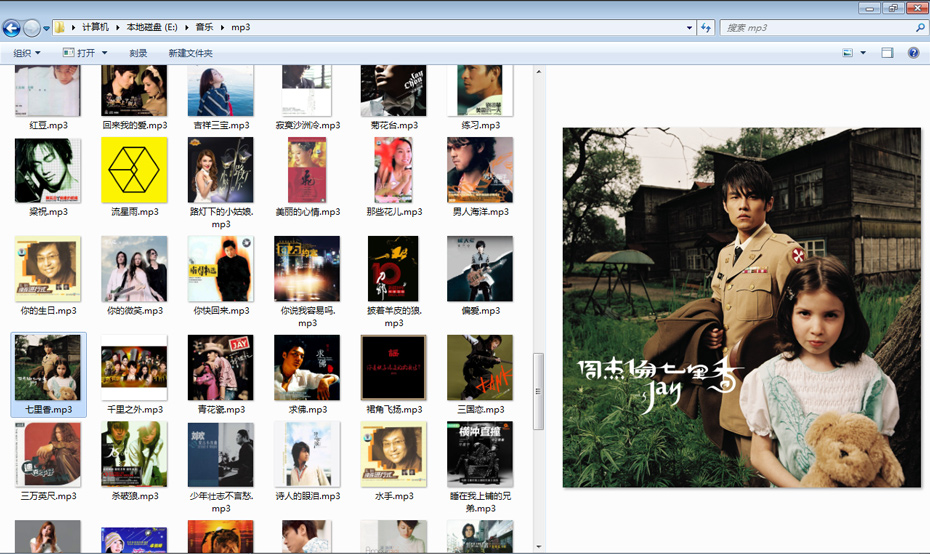The width and height of the screenshot is (930, 554).
Task: Select the 红豆.mp3 thumbnail
Action: click(x=47, y=91)
